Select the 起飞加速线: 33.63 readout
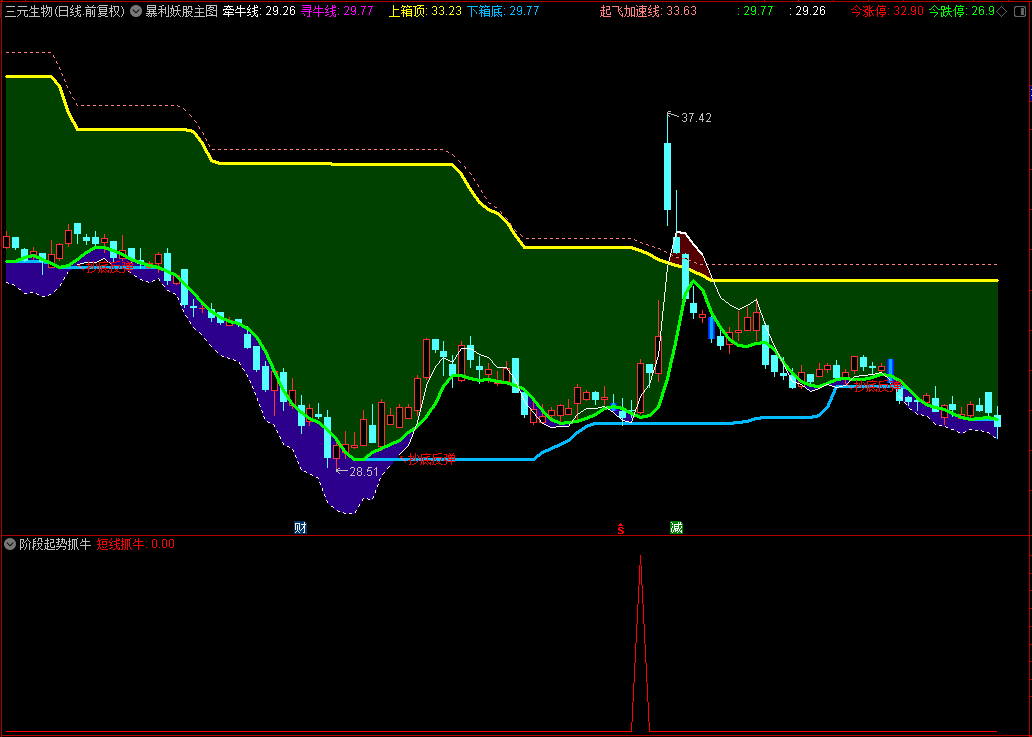This screenshot has width=1032, height=737. [648, 11]
